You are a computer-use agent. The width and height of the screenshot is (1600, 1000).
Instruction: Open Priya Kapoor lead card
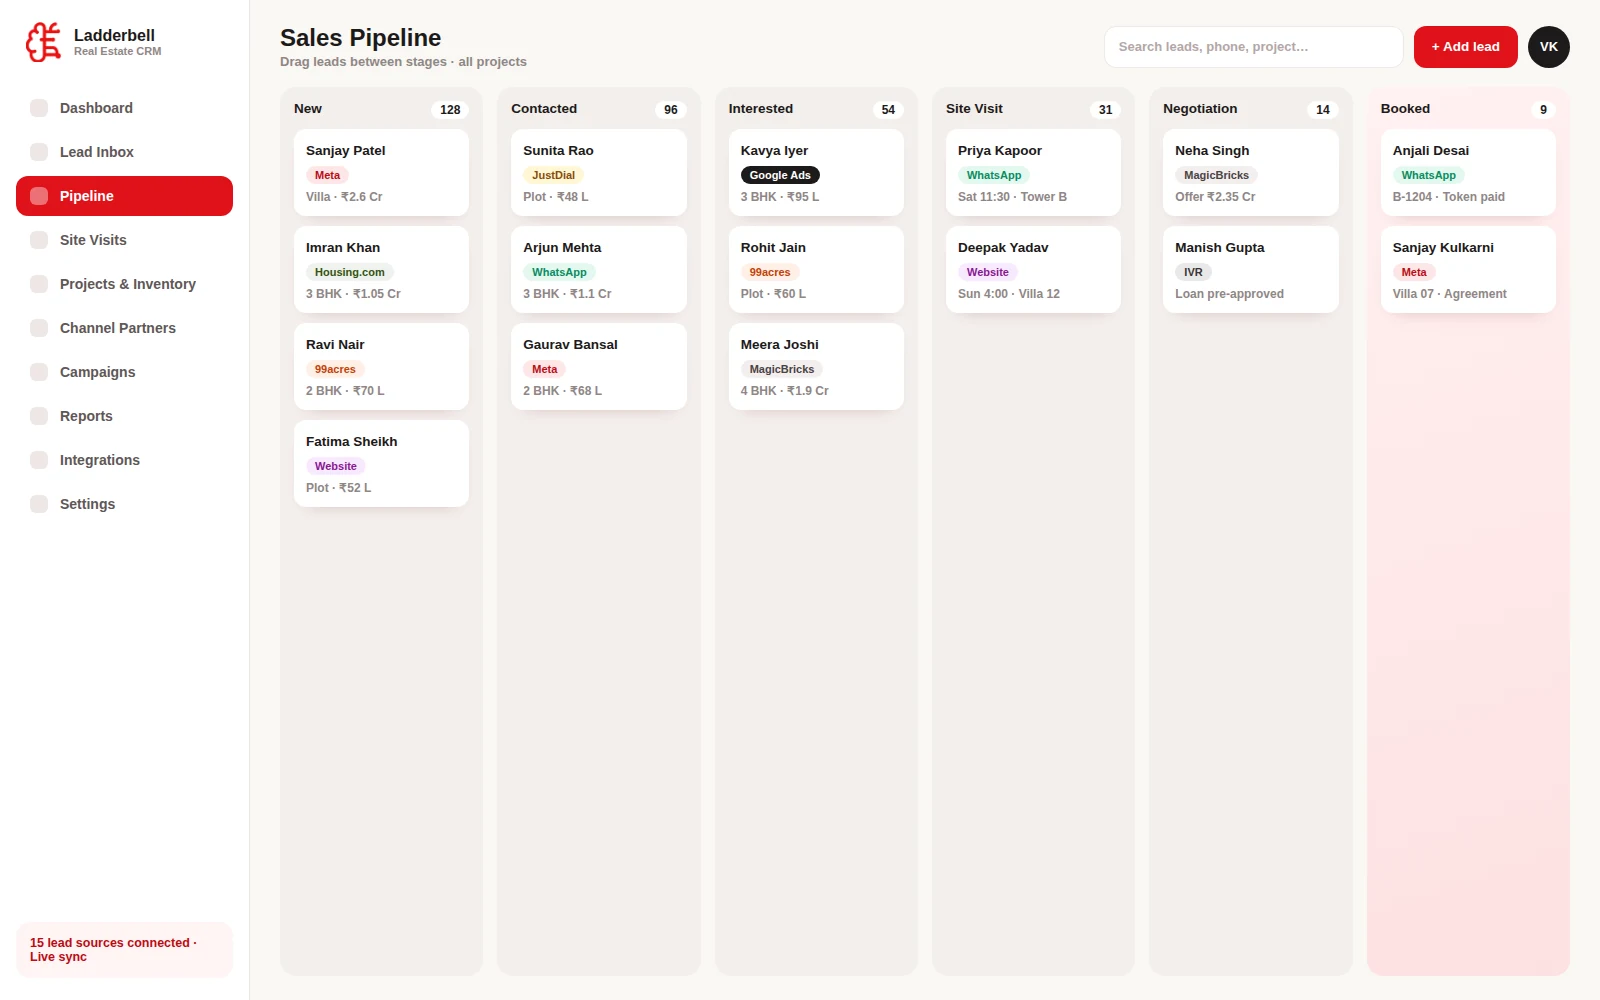click(1033, 172)
